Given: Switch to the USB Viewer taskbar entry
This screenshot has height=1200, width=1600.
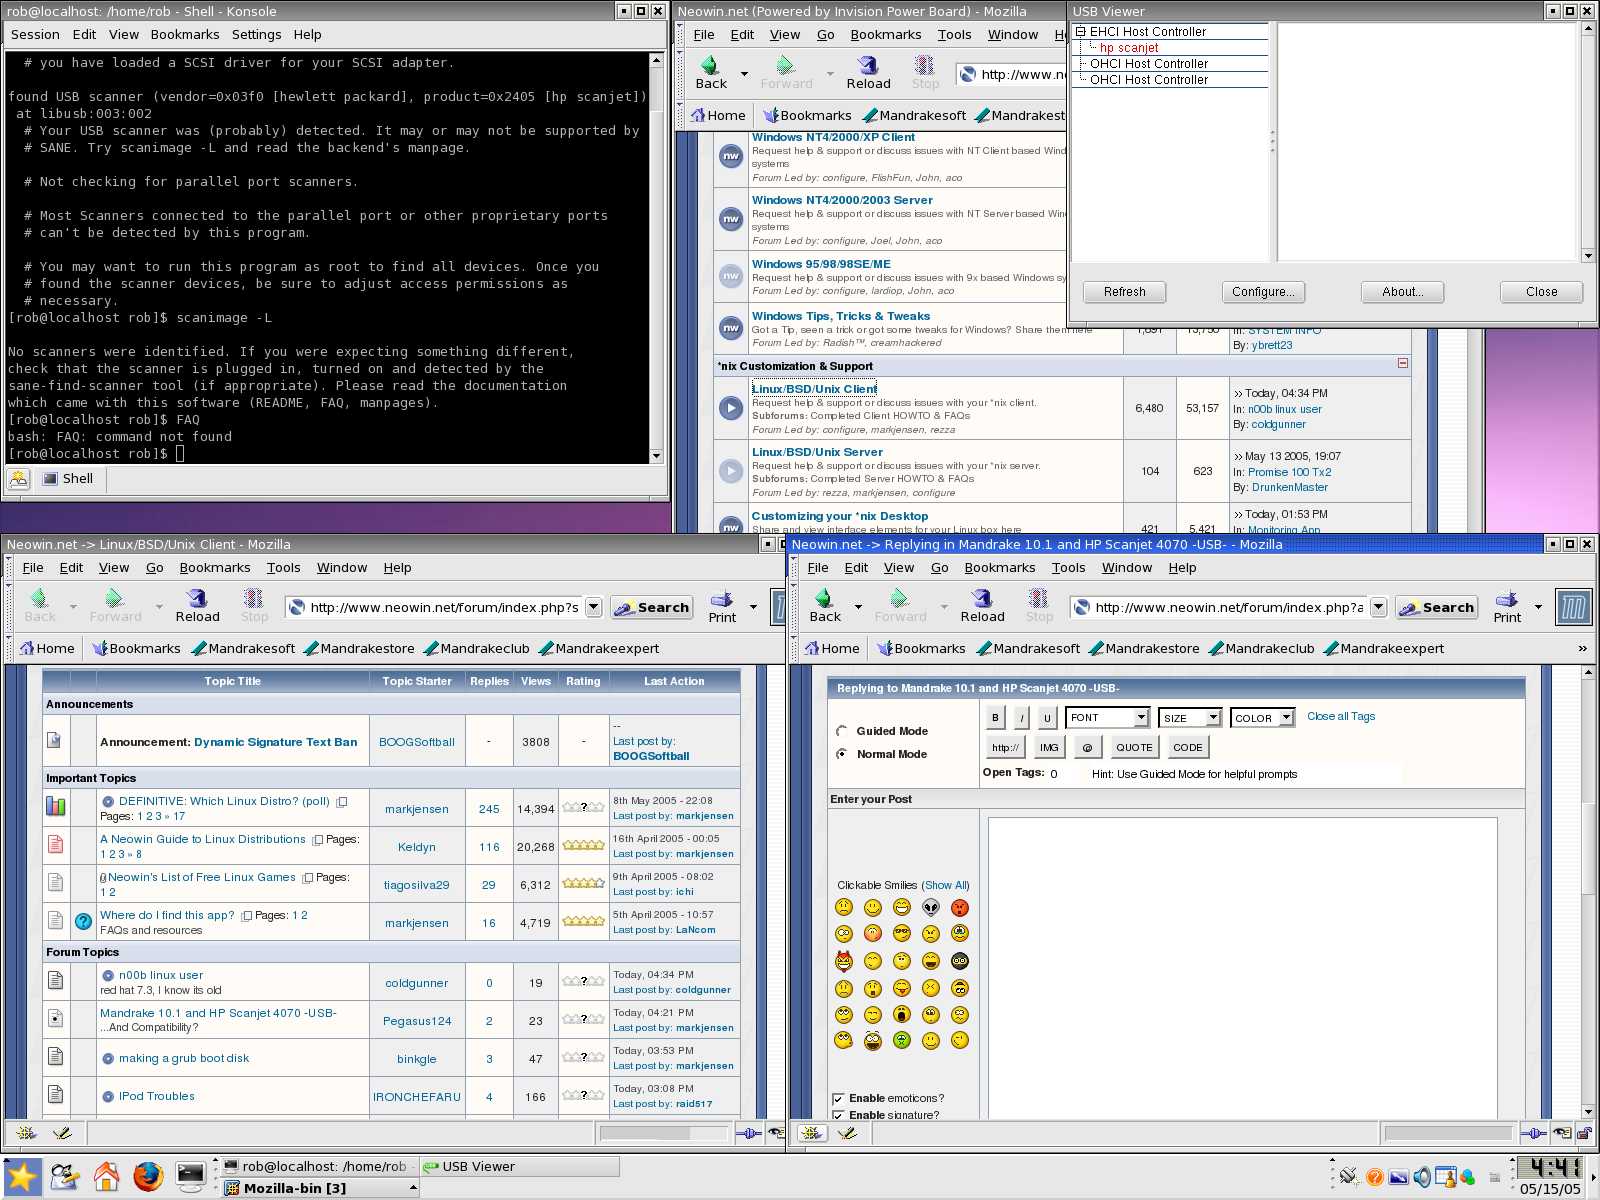Looking at the screenshot, I should pos(477,1166).
